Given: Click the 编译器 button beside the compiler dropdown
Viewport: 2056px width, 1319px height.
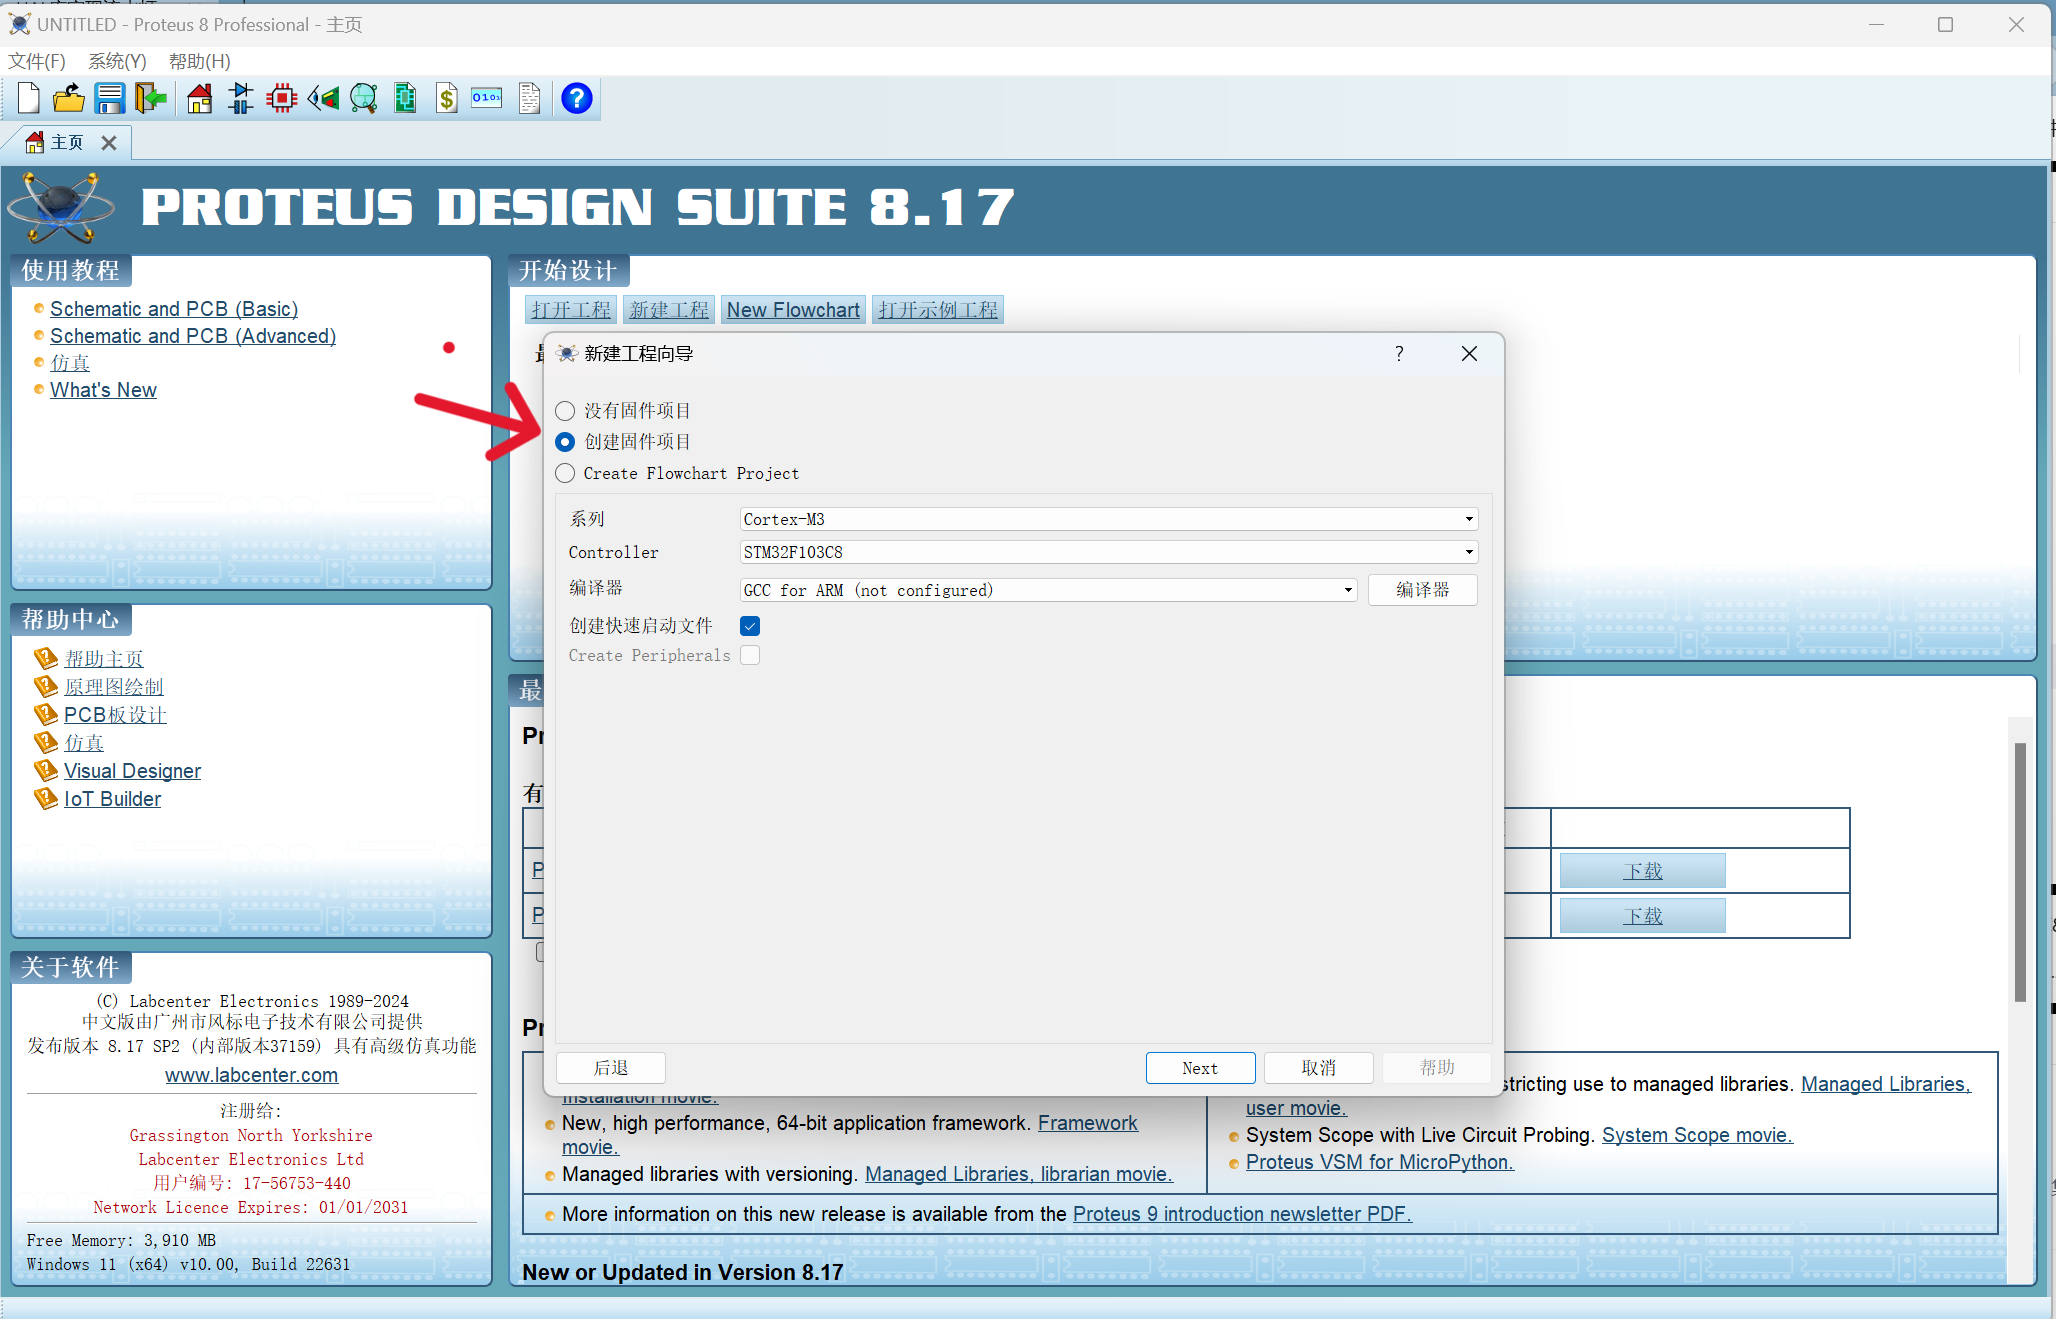Looking at the screenshot, I should click(x=1422, y=590).
